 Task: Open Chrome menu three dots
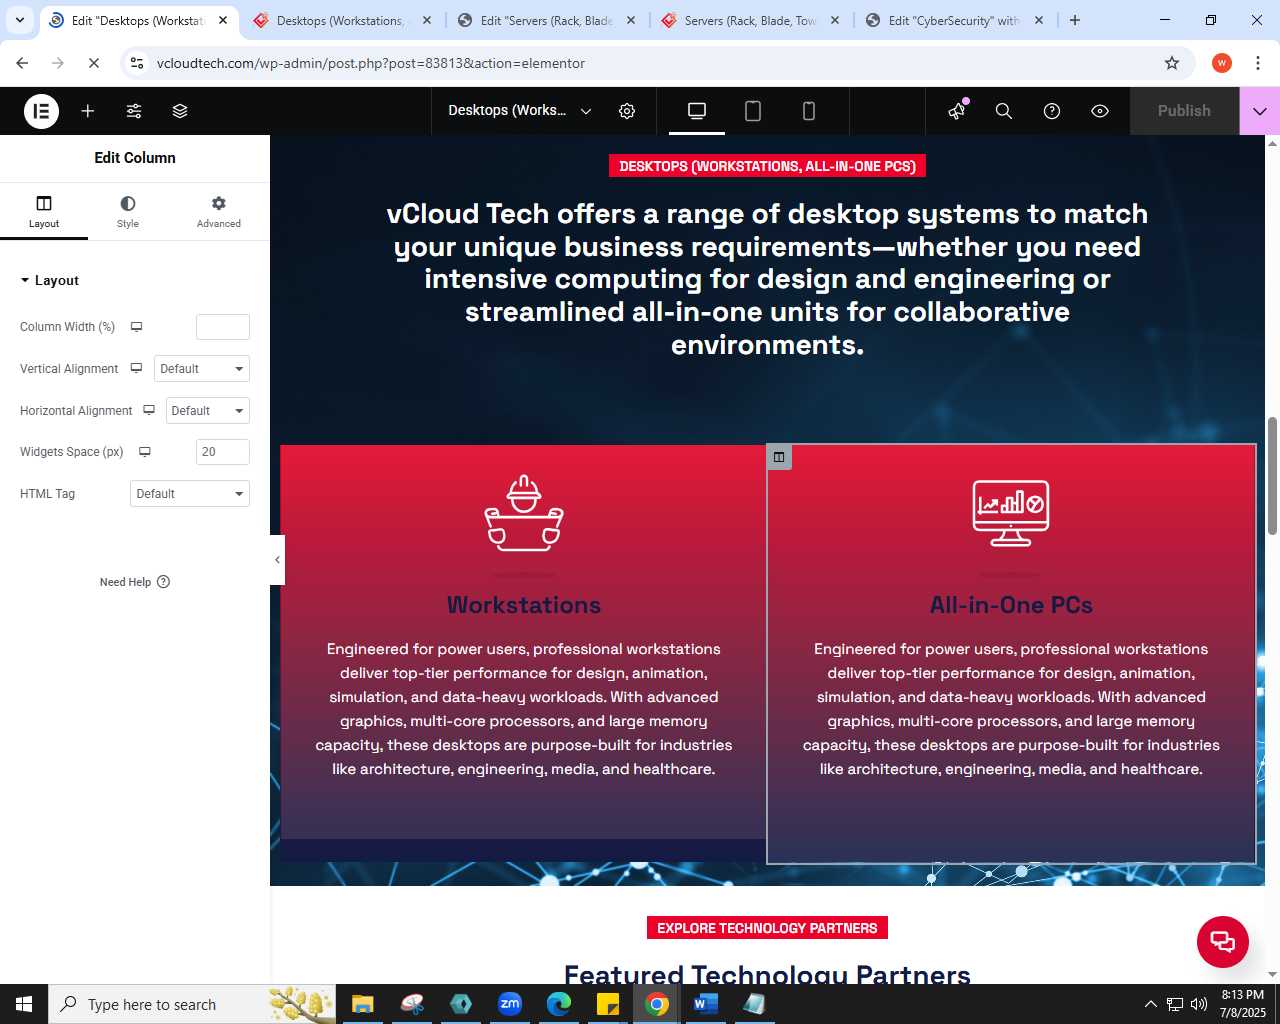(1257, 63)
